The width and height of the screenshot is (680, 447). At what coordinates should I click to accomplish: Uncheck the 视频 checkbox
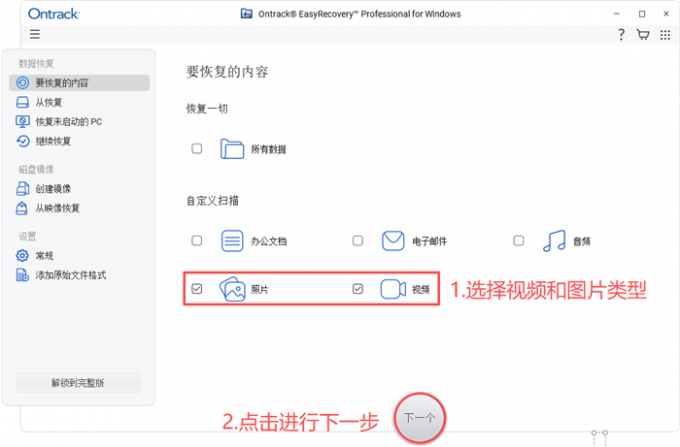point(358,289)
